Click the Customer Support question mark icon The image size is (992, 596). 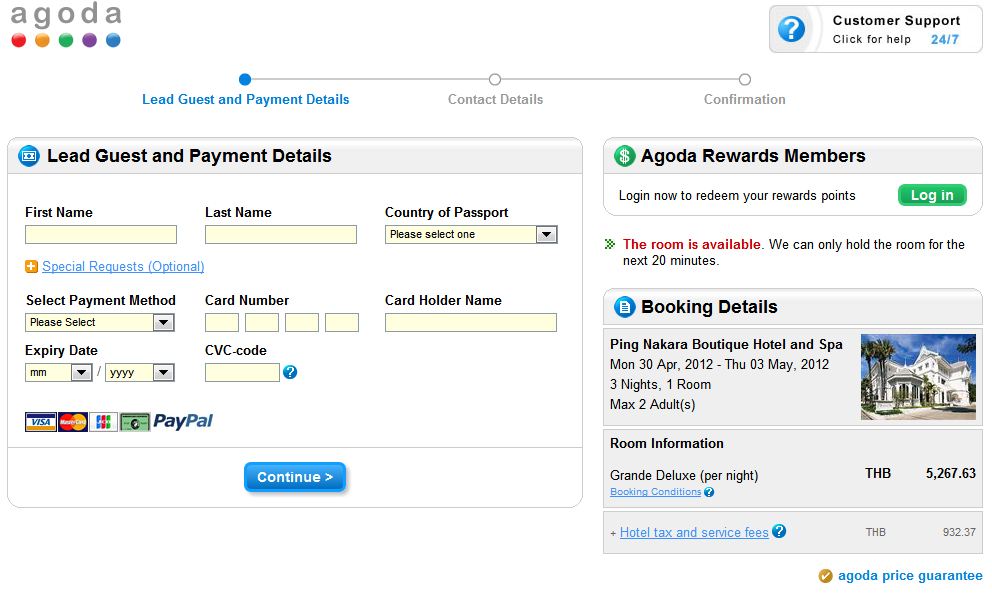791,29
